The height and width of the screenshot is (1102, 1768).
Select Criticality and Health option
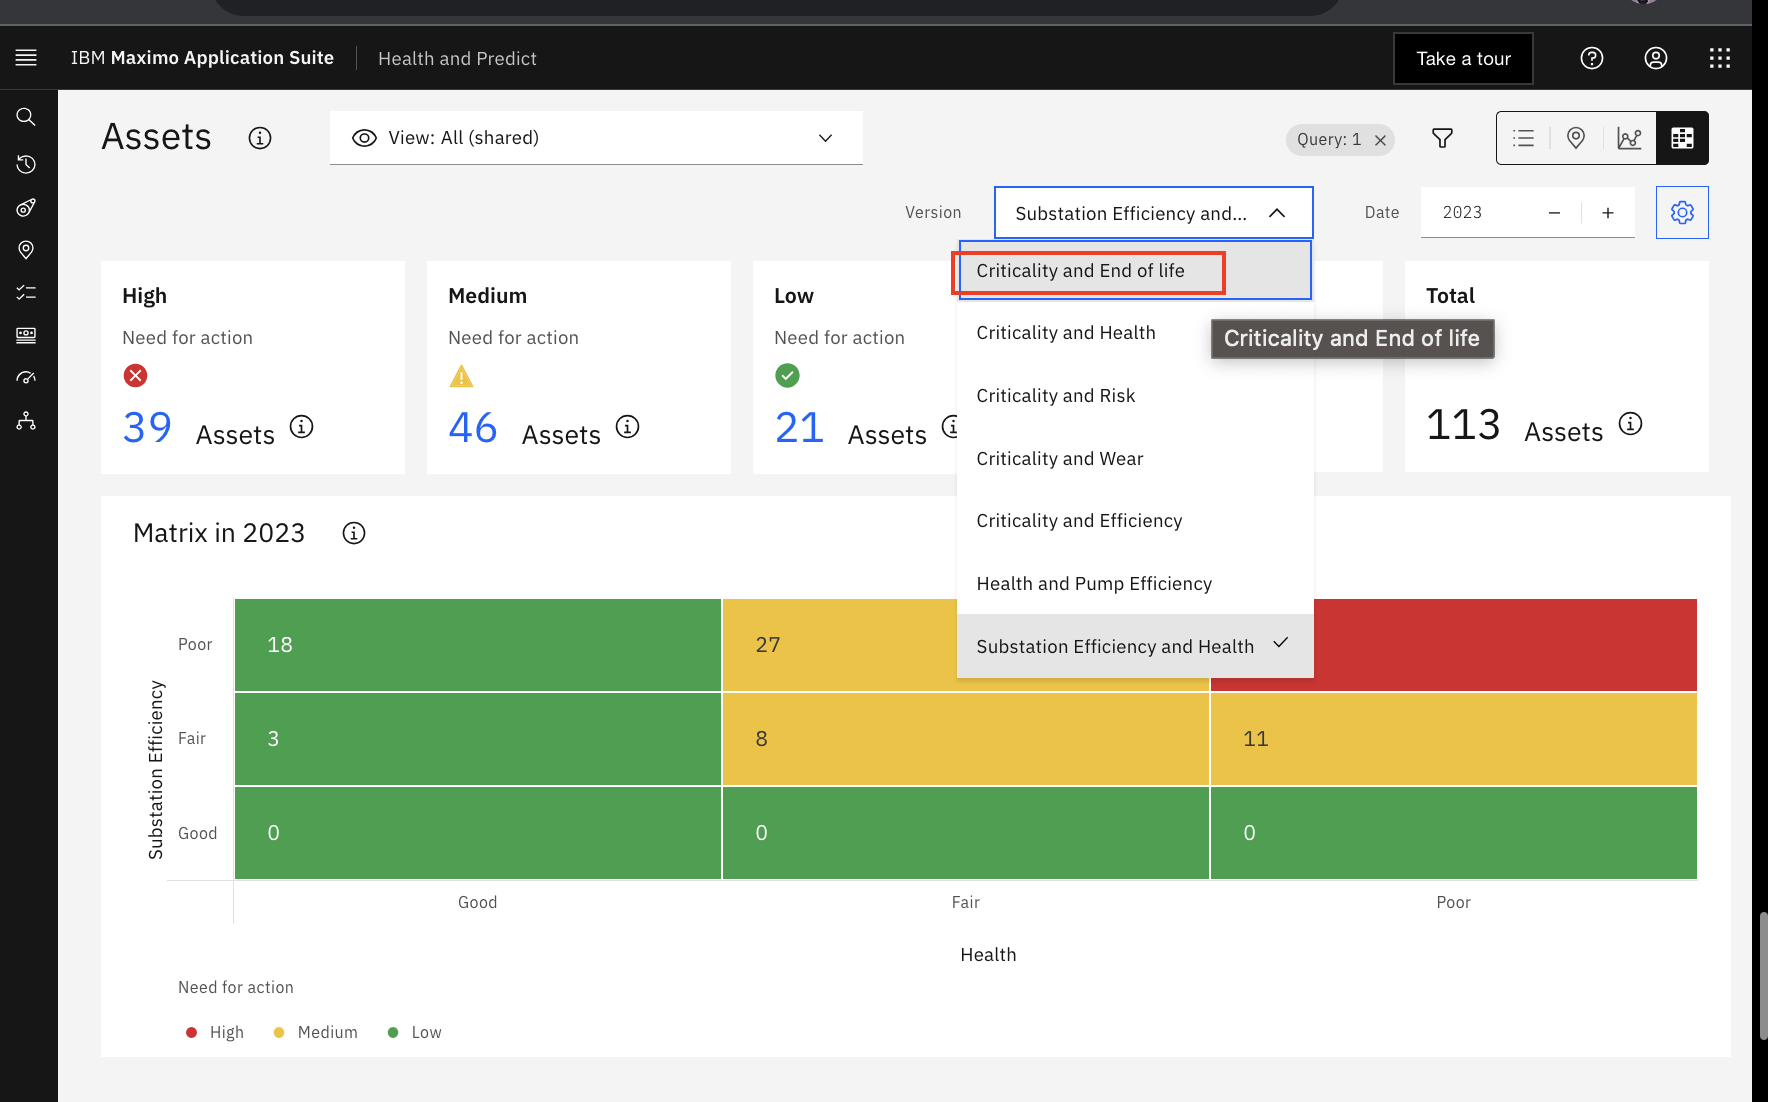(x=1134, y=333)
